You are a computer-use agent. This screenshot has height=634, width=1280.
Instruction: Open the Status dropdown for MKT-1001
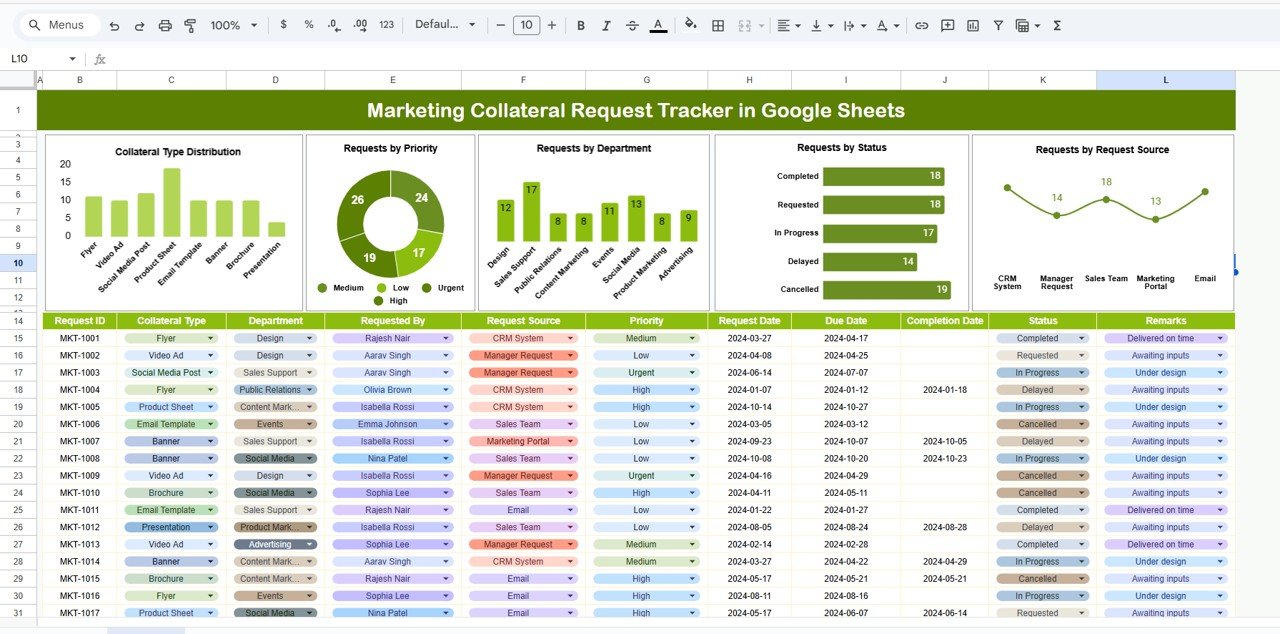(1081, 338)
